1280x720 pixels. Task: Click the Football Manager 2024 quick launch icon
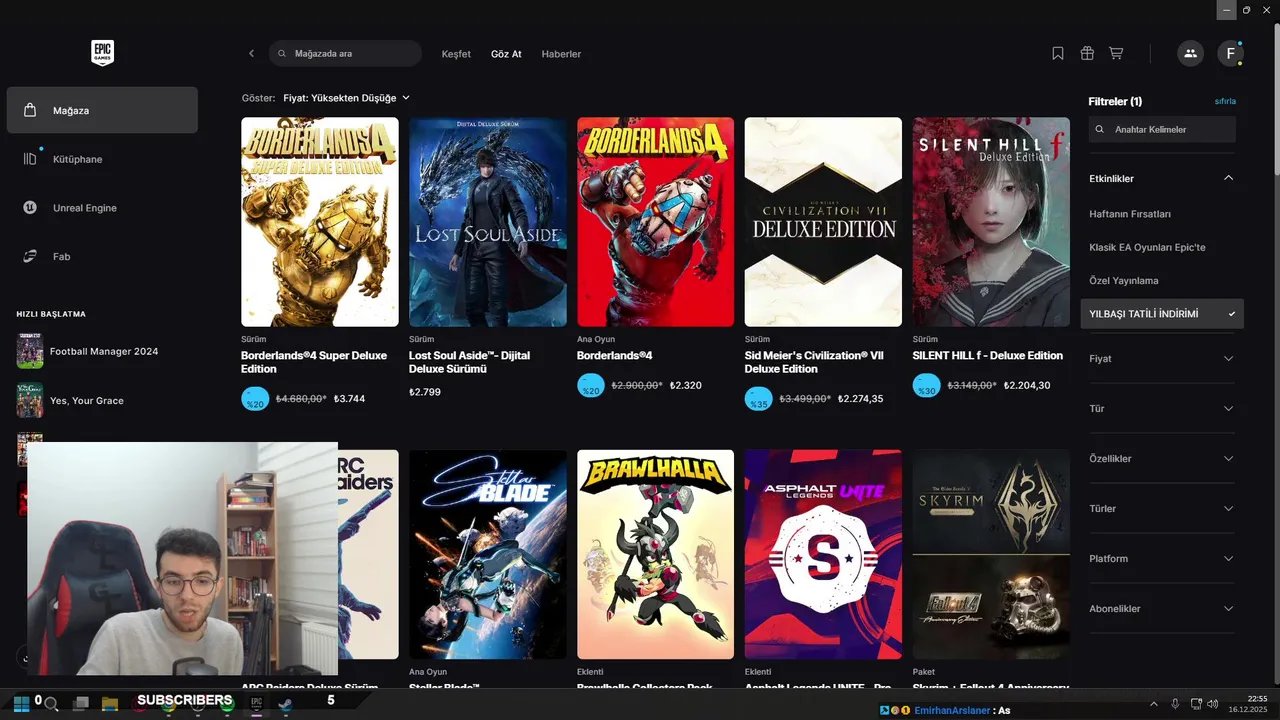[30, 351]
